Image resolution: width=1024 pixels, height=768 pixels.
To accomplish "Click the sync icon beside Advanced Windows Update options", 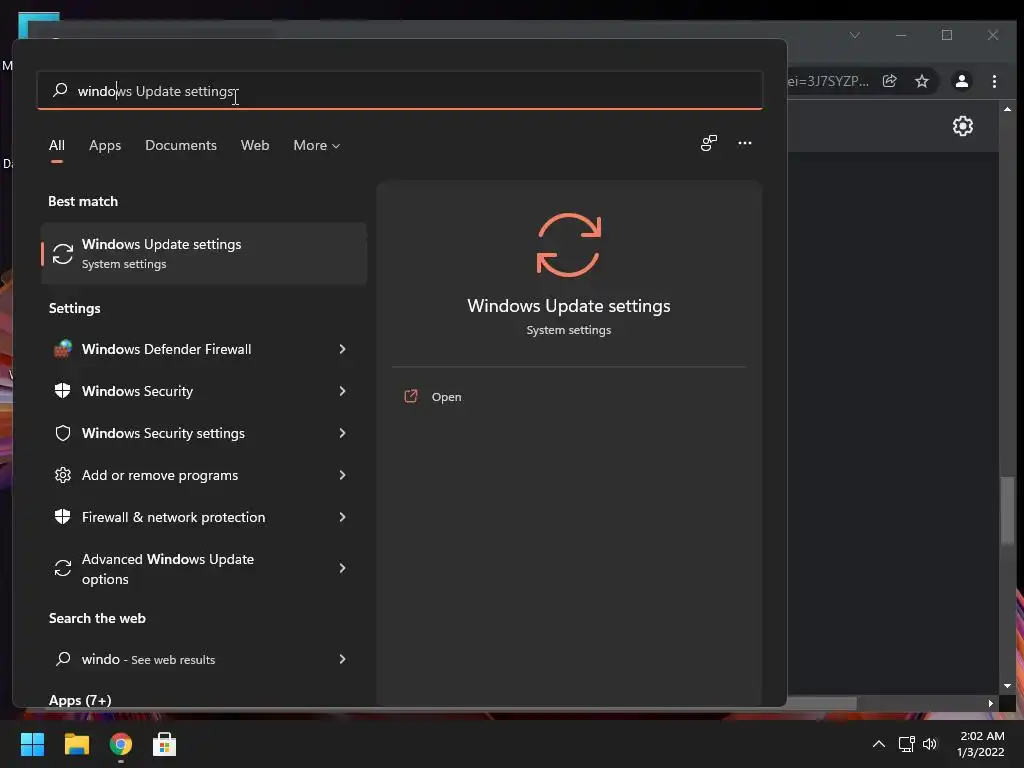I will point(63,568).
